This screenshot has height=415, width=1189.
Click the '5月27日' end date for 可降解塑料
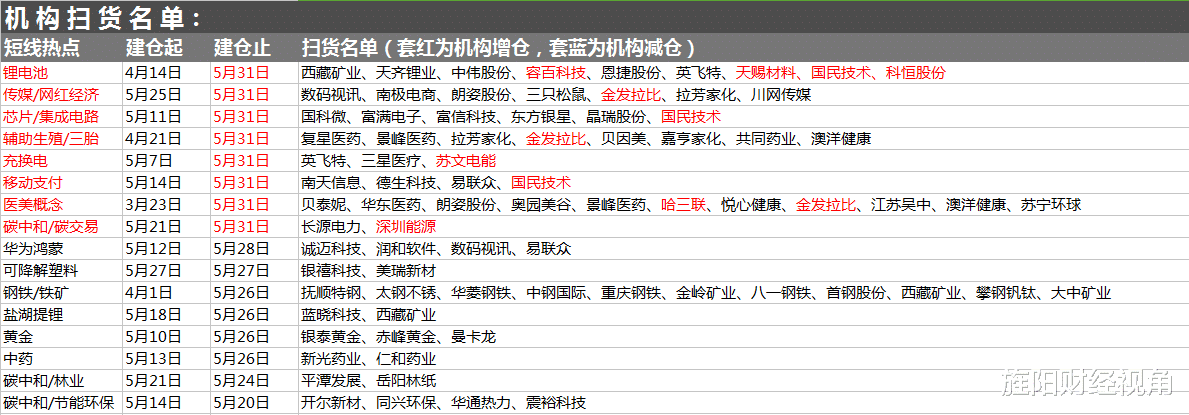coord(242,272)
